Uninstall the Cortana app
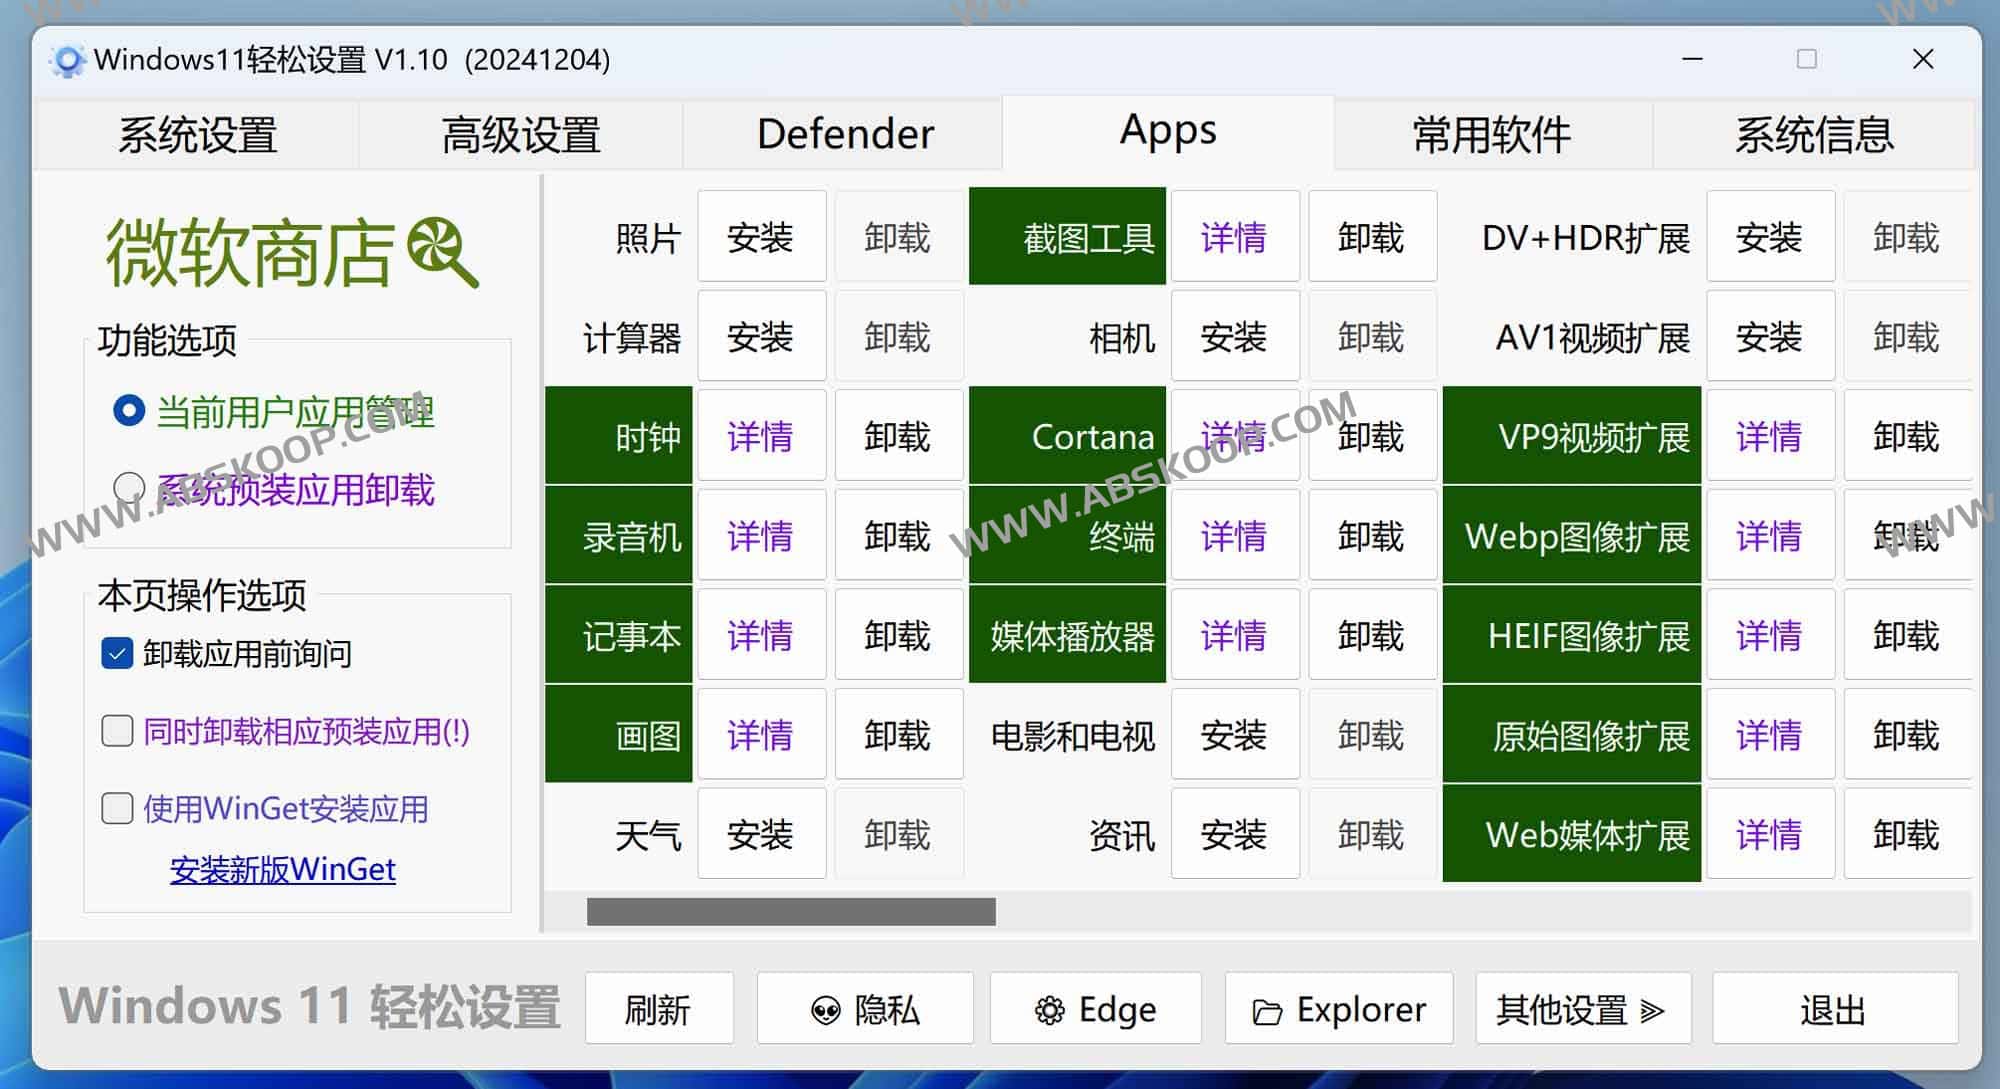Image resolution: width=2000 pixels, height=1089 pixels. [1371, 437]
